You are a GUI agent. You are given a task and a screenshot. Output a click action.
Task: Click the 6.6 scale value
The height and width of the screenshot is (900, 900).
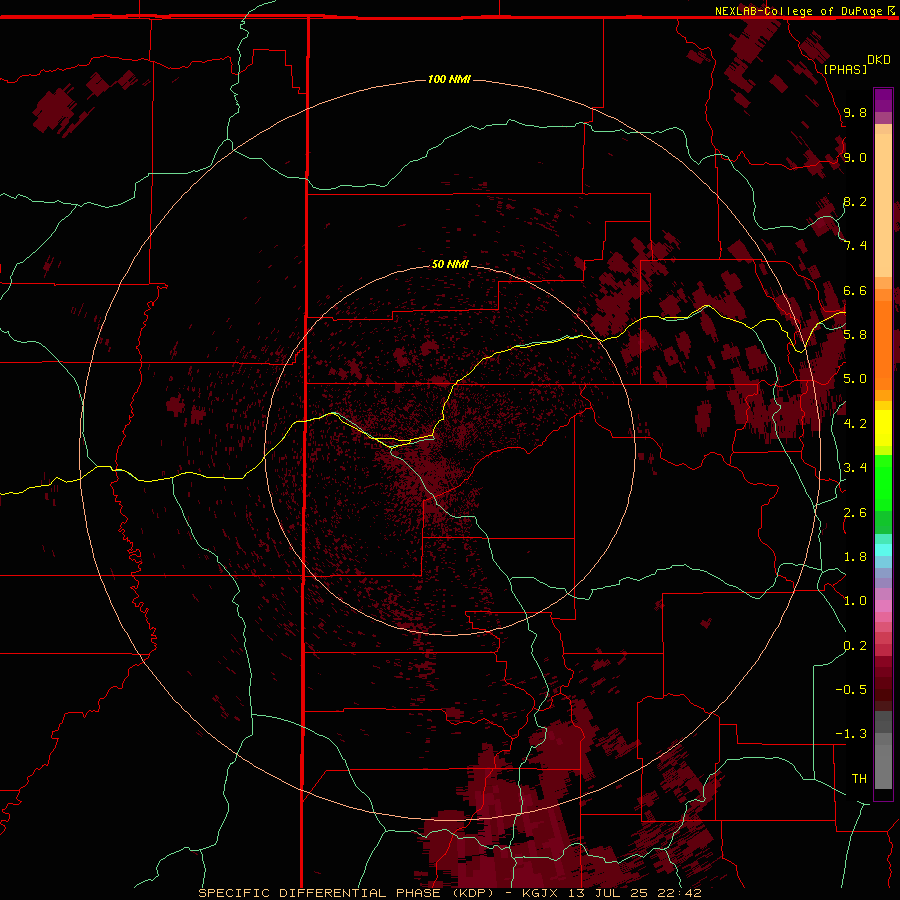[855, 290]
